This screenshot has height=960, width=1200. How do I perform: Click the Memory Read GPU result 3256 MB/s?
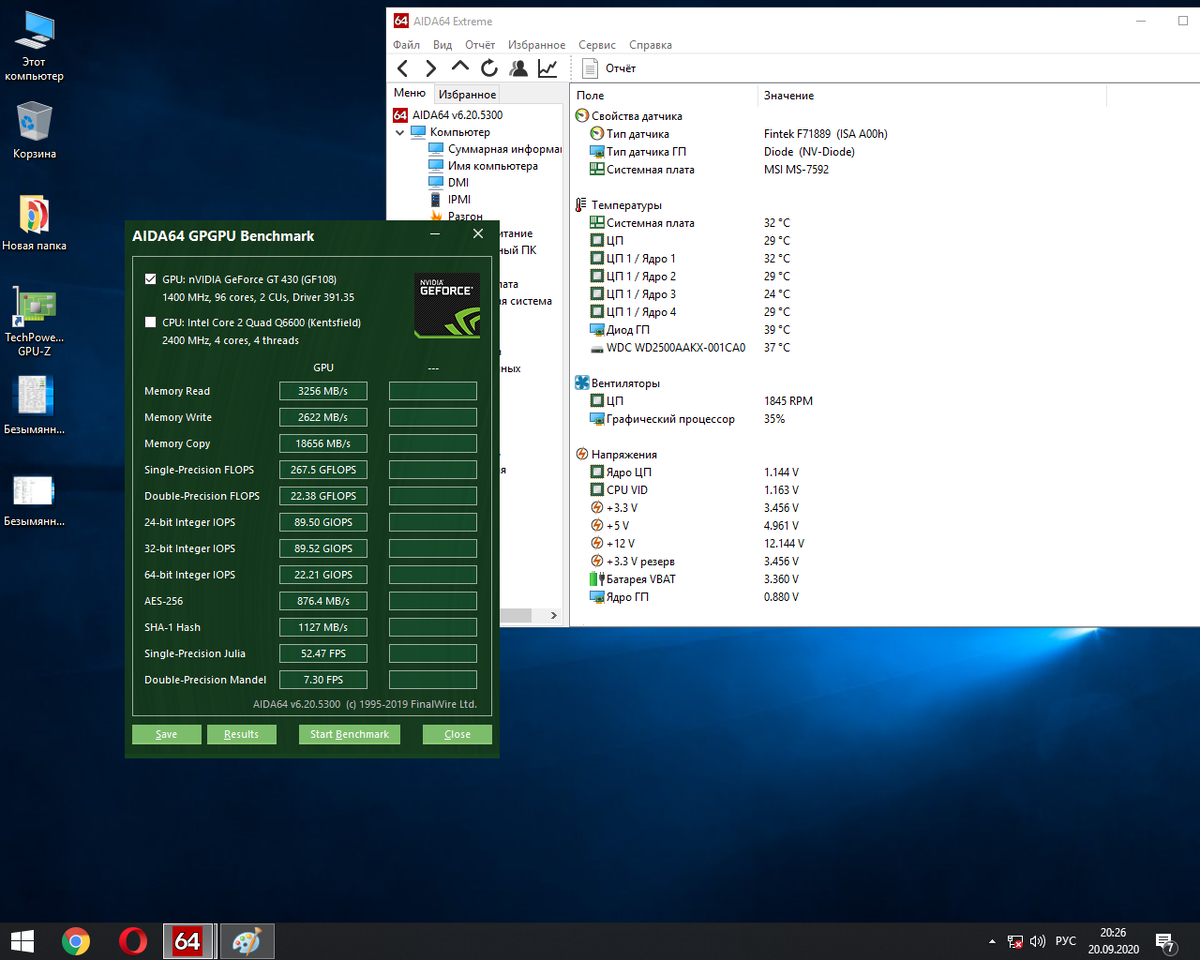click(323, 391)
